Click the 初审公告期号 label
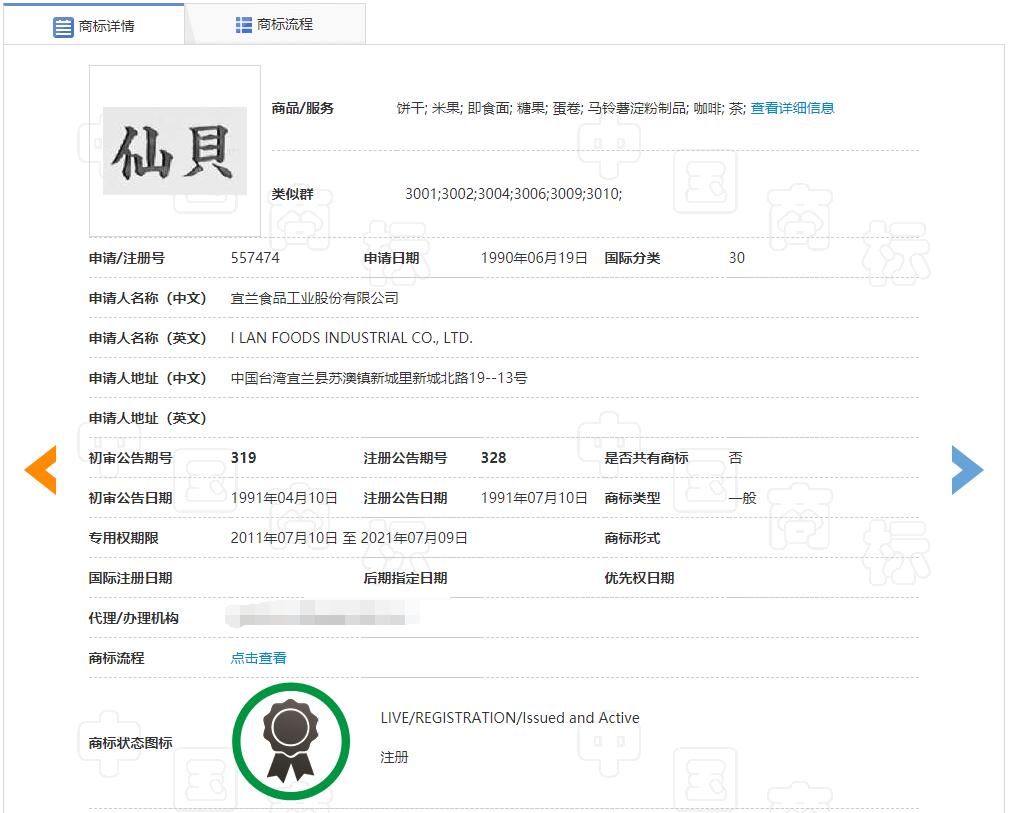 (x=131, y=458)
